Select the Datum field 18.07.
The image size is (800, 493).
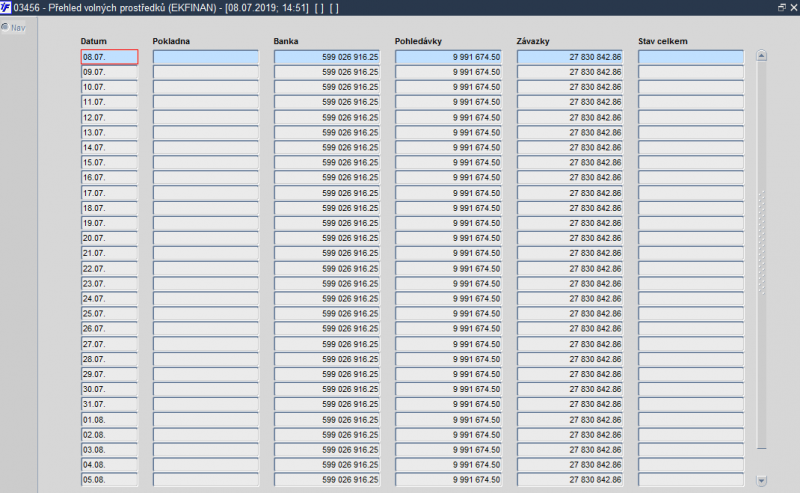pyautogui.click(x=109, y=208)
